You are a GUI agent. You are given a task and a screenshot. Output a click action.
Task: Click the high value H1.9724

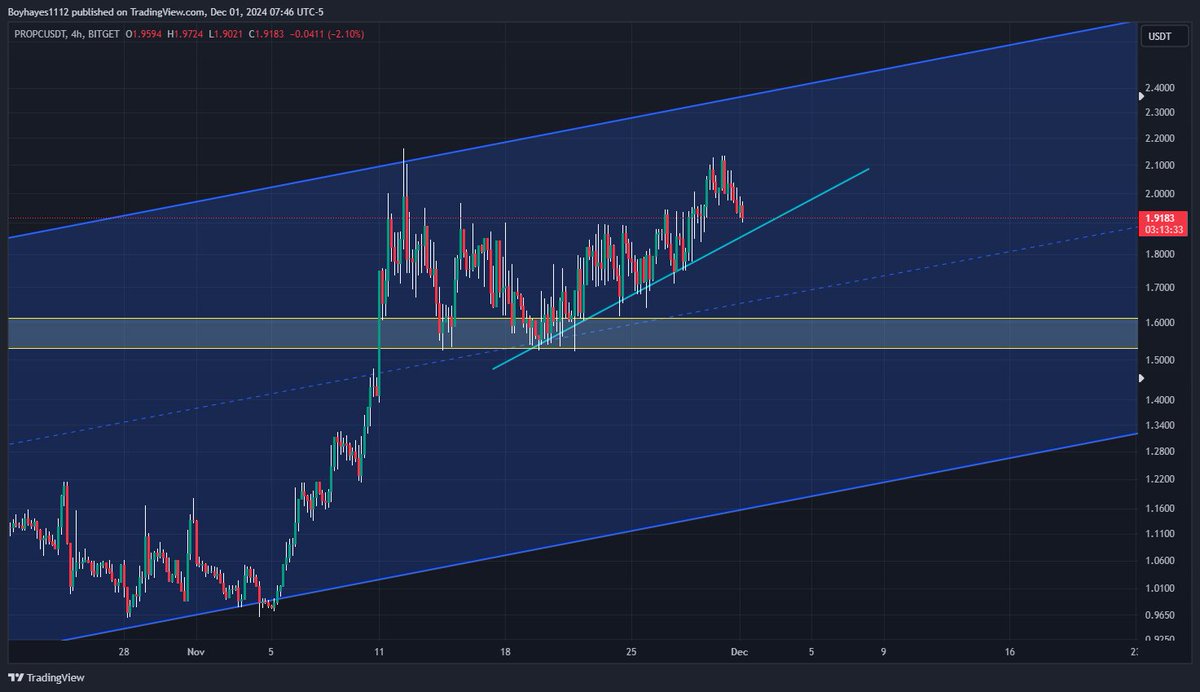(186, 34)
